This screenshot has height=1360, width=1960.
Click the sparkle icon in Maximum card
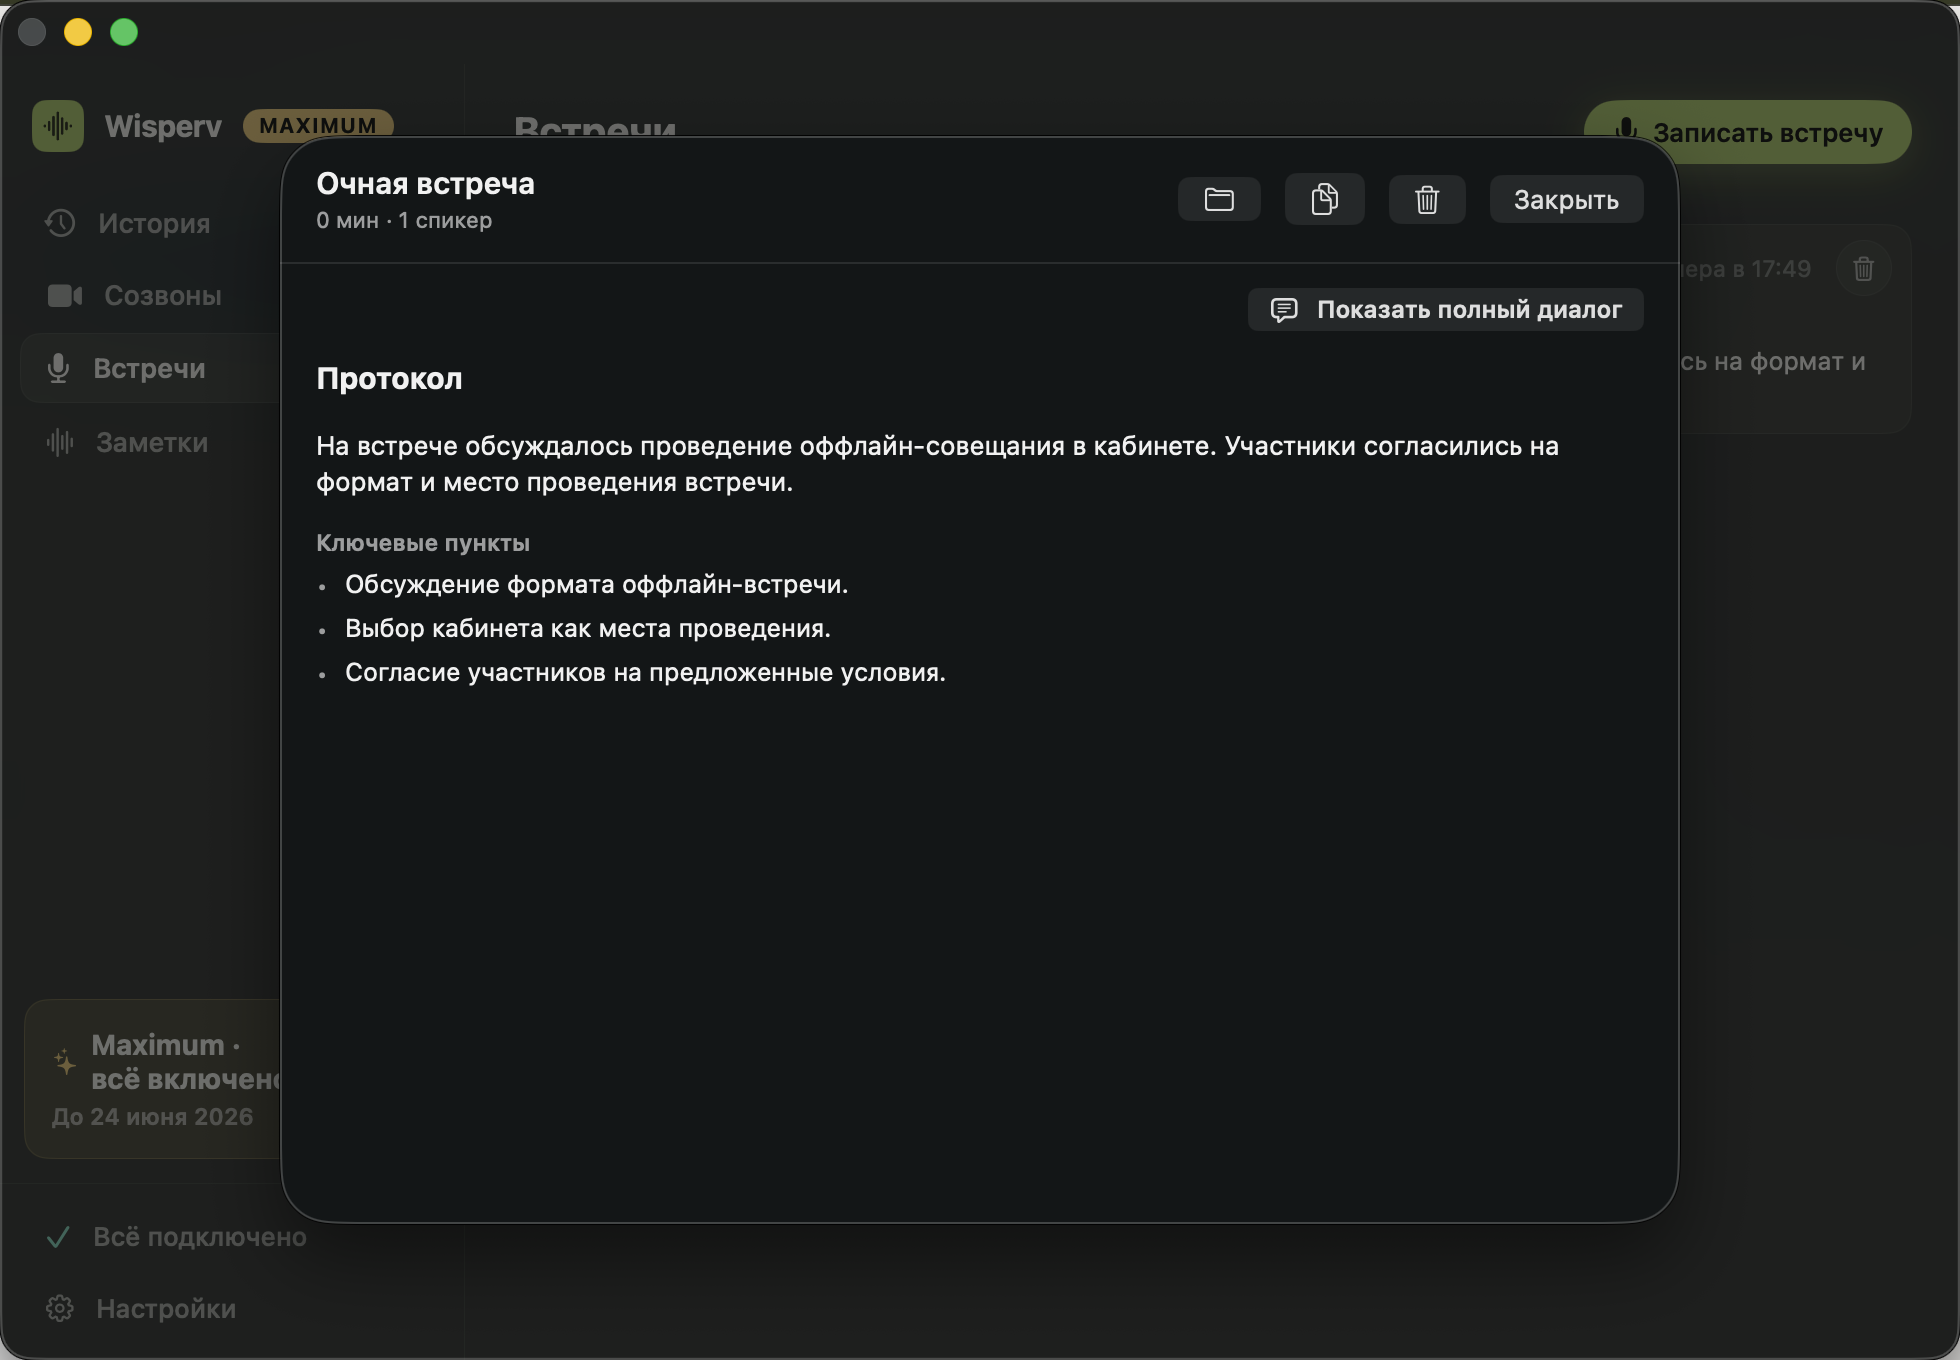click(x=65, y=1062)
